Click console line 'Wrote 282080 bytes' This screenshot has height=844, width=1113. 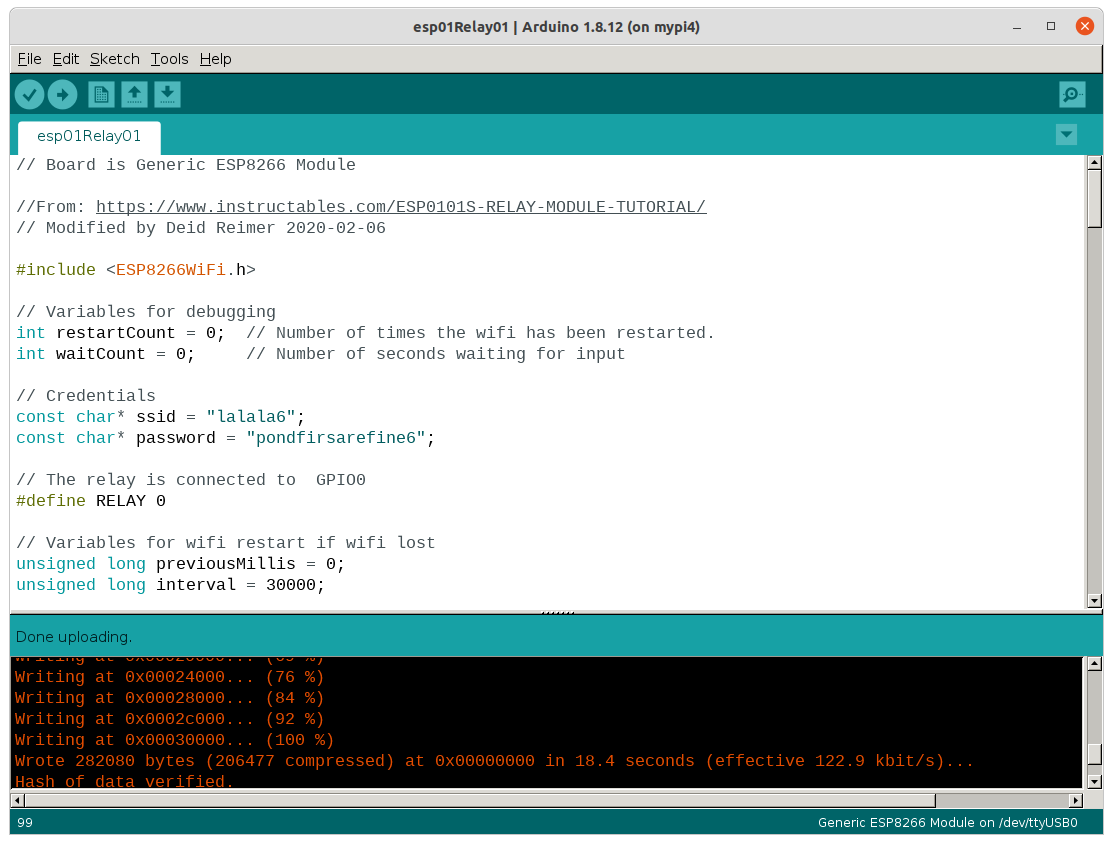(x=494, y=760)
